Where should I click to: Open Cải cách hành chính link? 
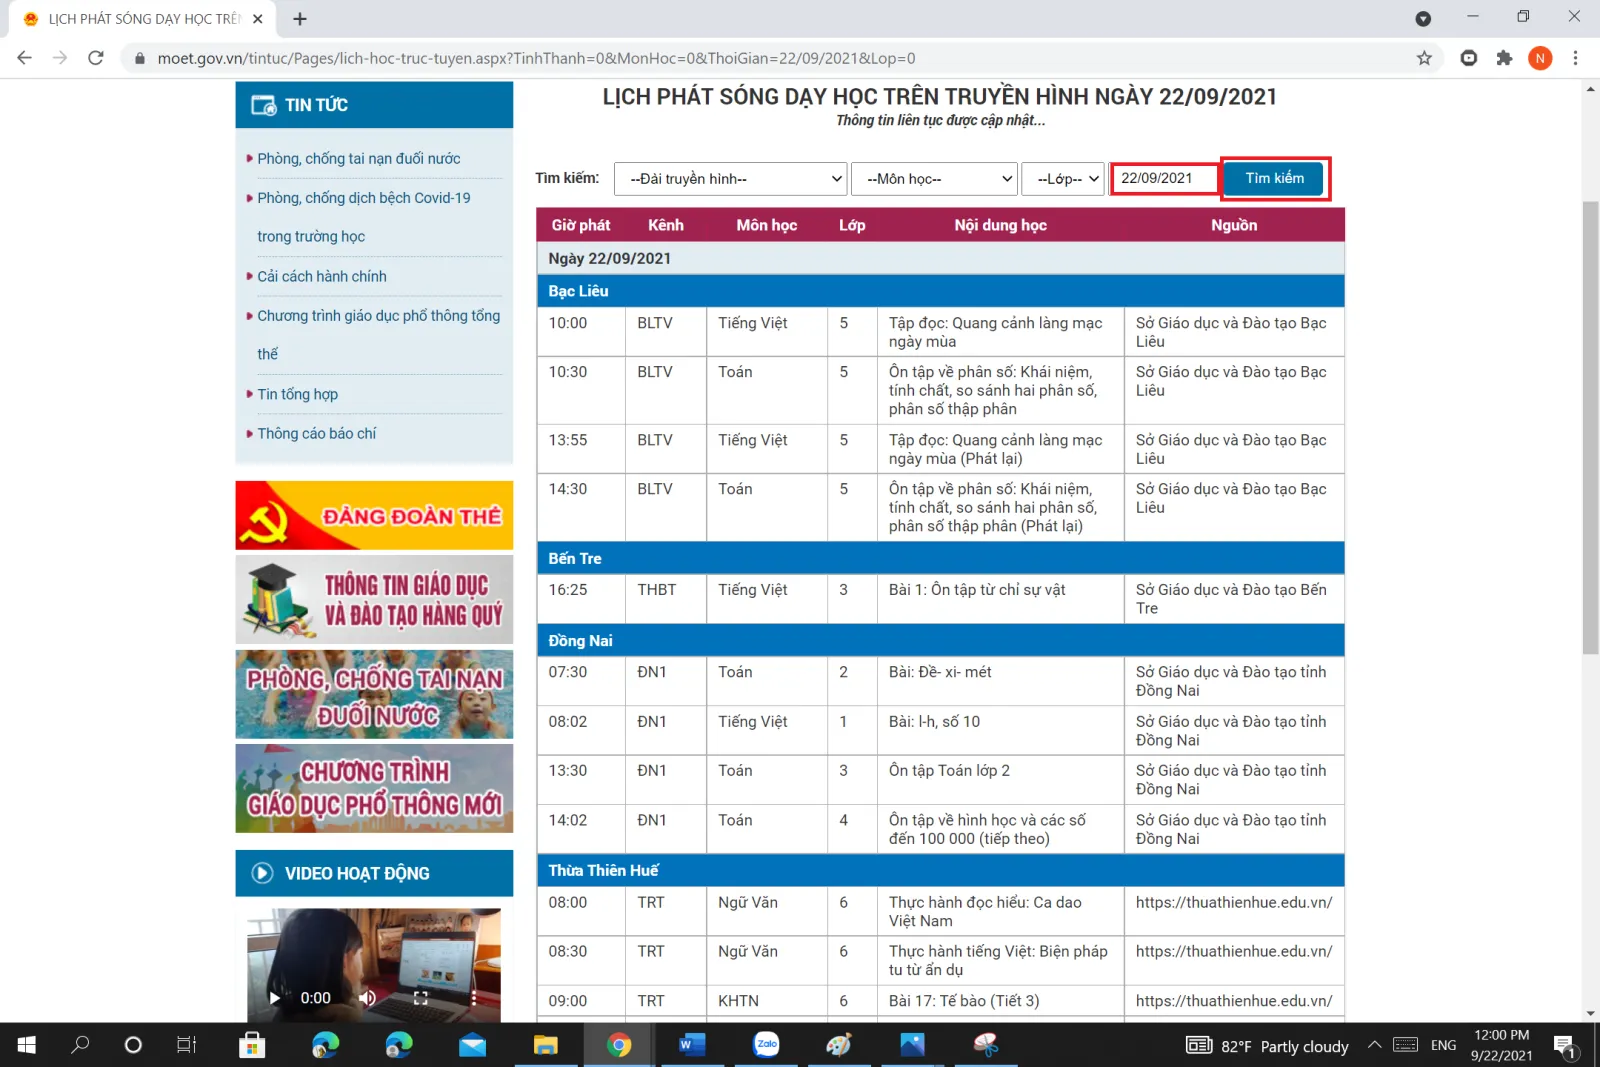321,276
